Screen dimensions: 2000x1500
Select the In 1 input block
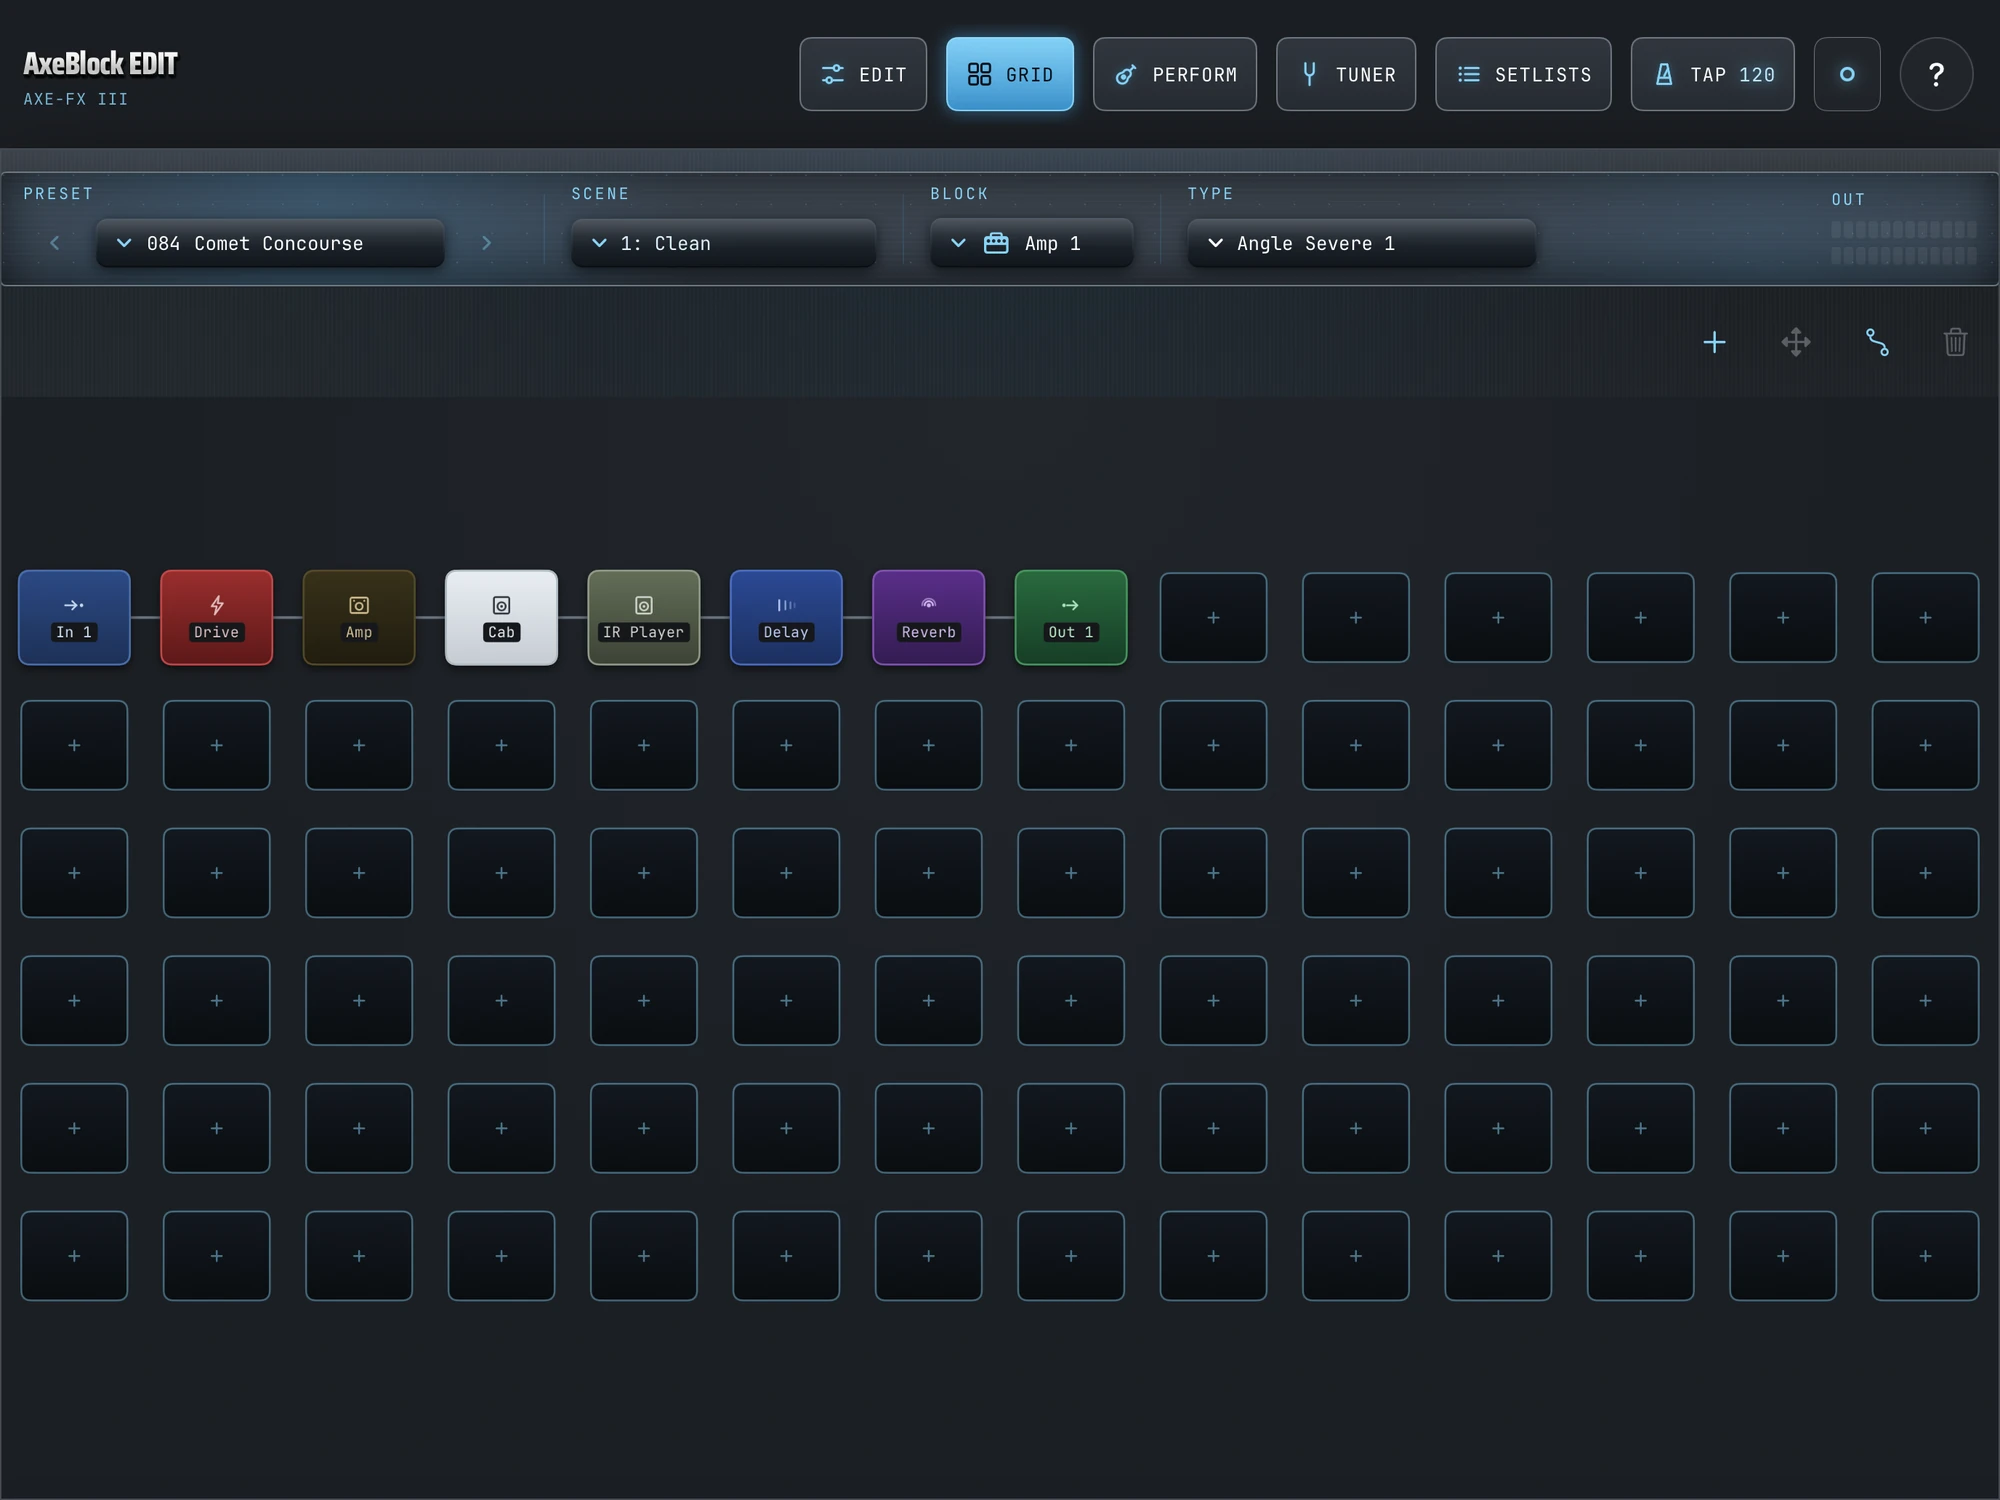pos(74,617)
